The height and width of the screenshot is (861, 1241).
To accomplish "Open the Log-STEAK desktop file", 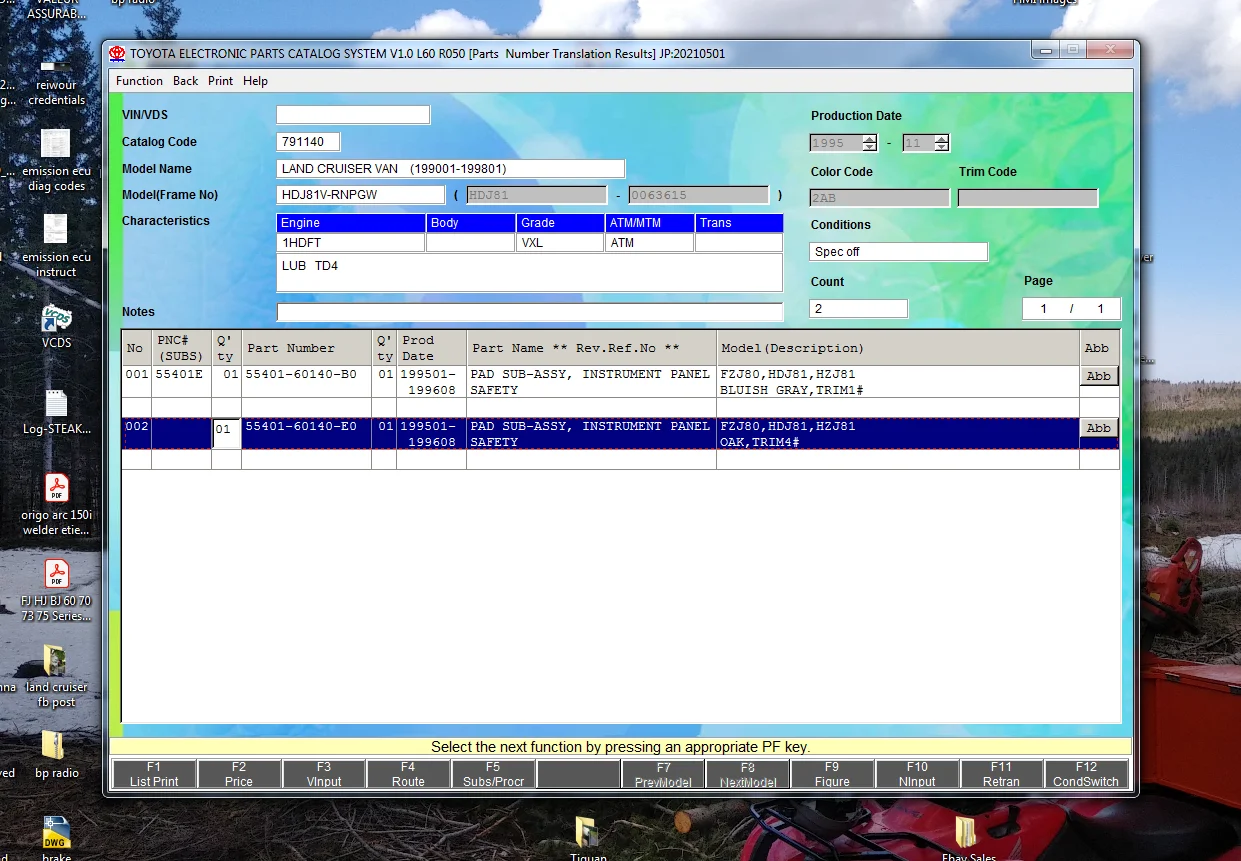I will click(x=56, y=412).
